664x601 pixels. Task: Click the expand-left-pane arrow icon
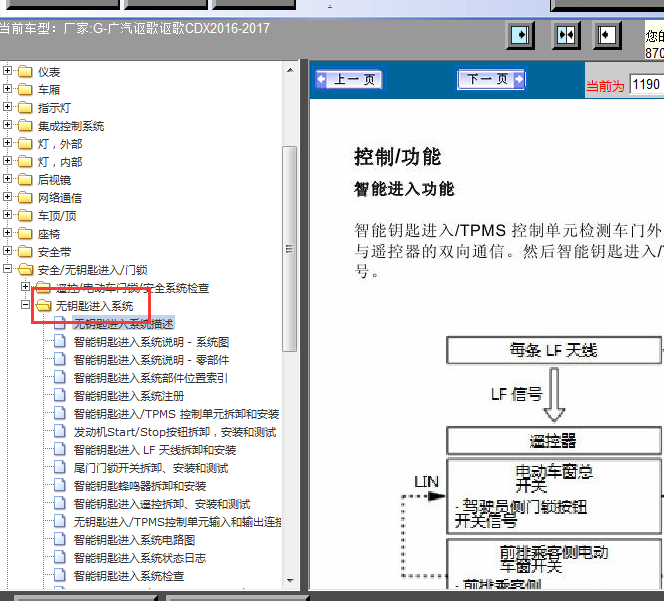tap(520, 35)
